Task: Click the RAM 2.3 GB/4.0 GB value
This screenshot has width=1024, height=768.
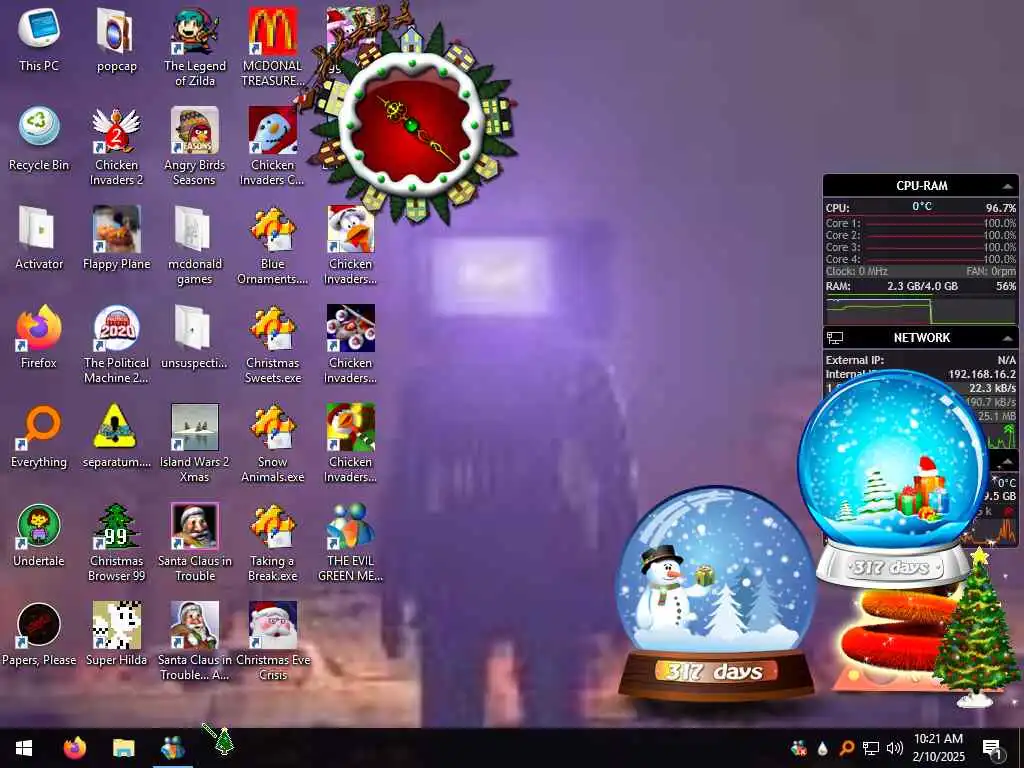Action: [x=922, y=286]
